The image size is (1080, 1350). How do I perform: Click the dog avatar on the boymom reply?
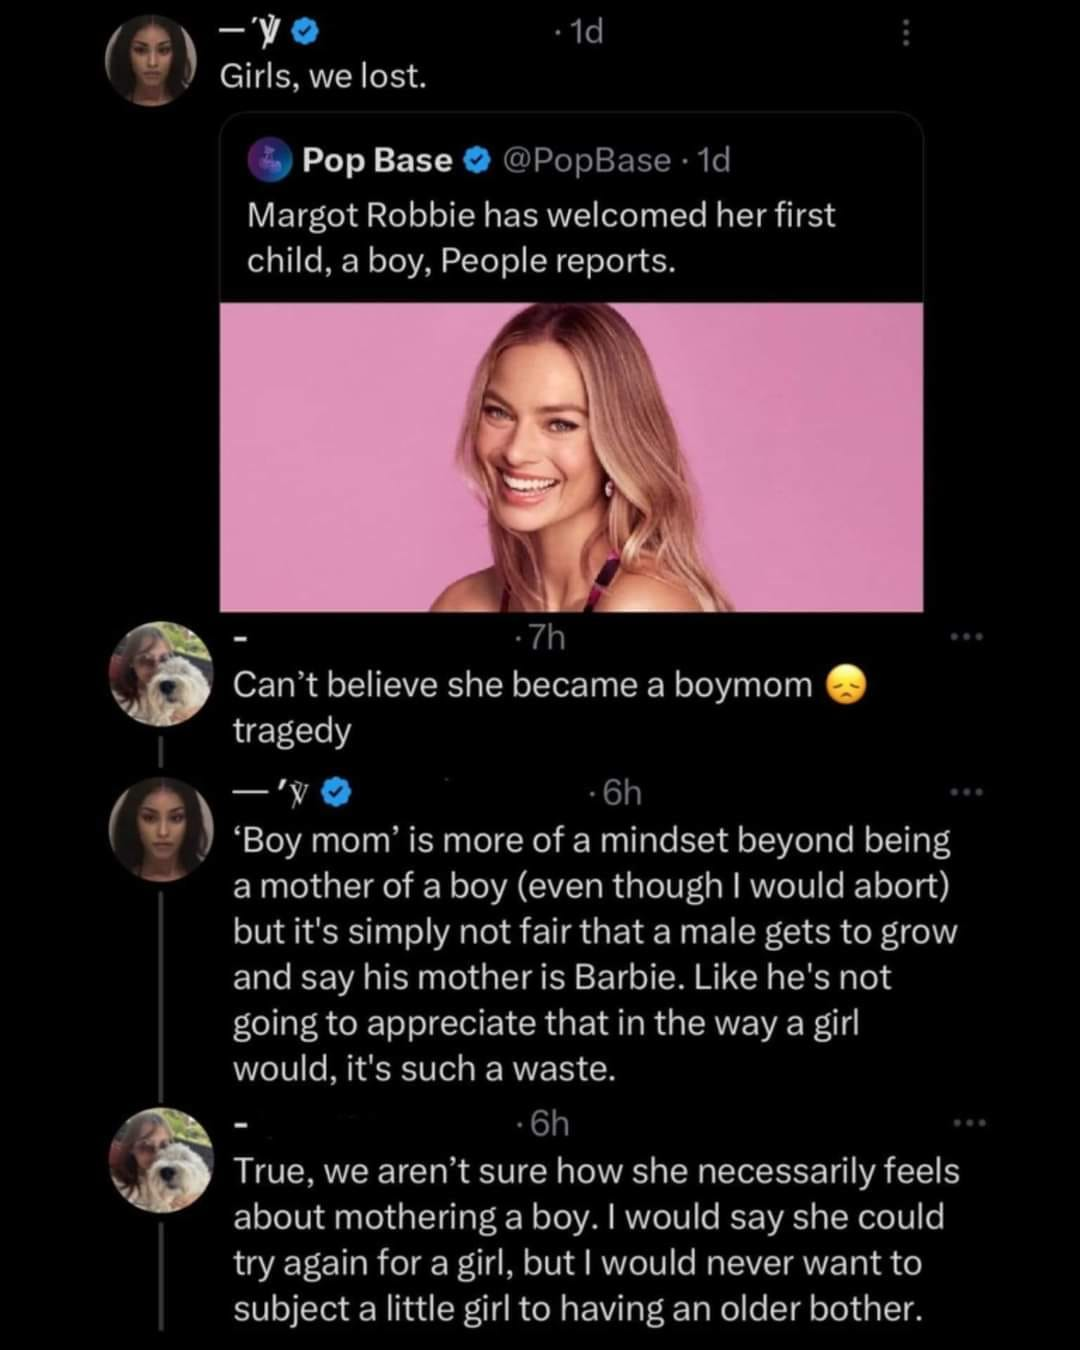[x=161, y=673]
